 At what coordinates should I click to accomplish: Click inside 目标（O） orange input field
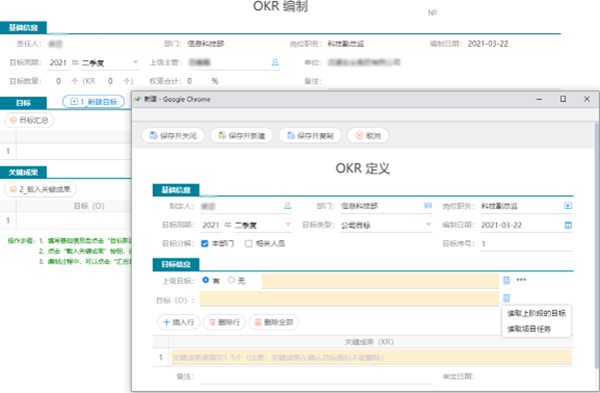coord(349,299)
